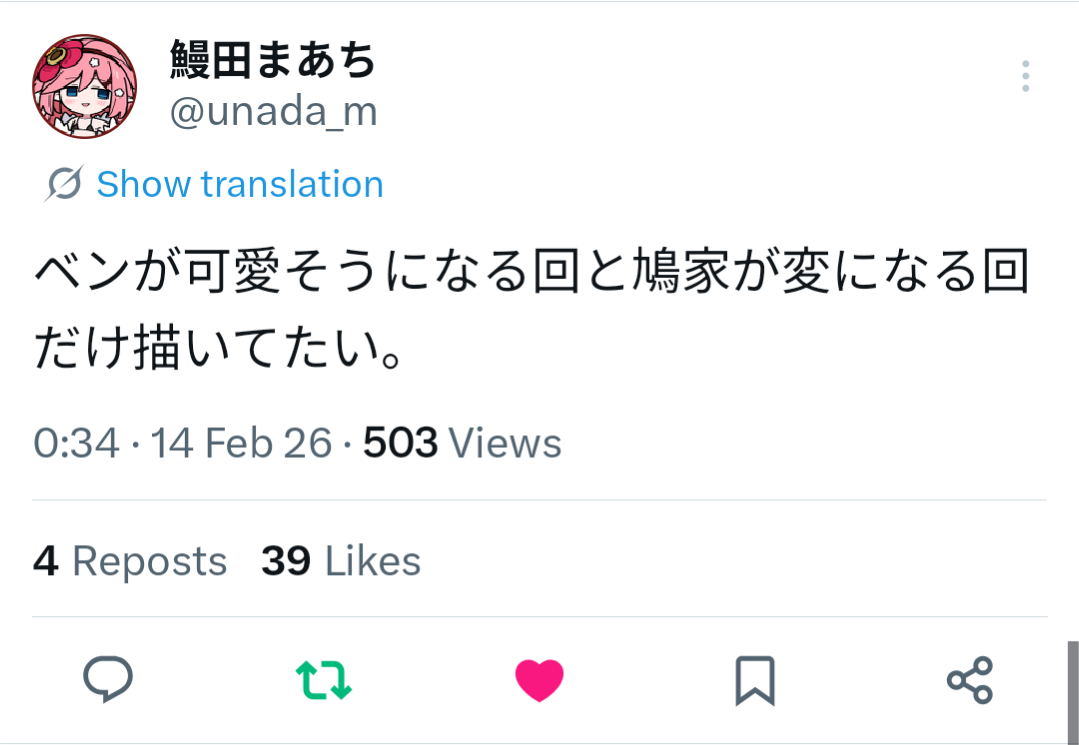Open the share icon options
Screen dimensions: 1079x745
click(x=969, y=680)
